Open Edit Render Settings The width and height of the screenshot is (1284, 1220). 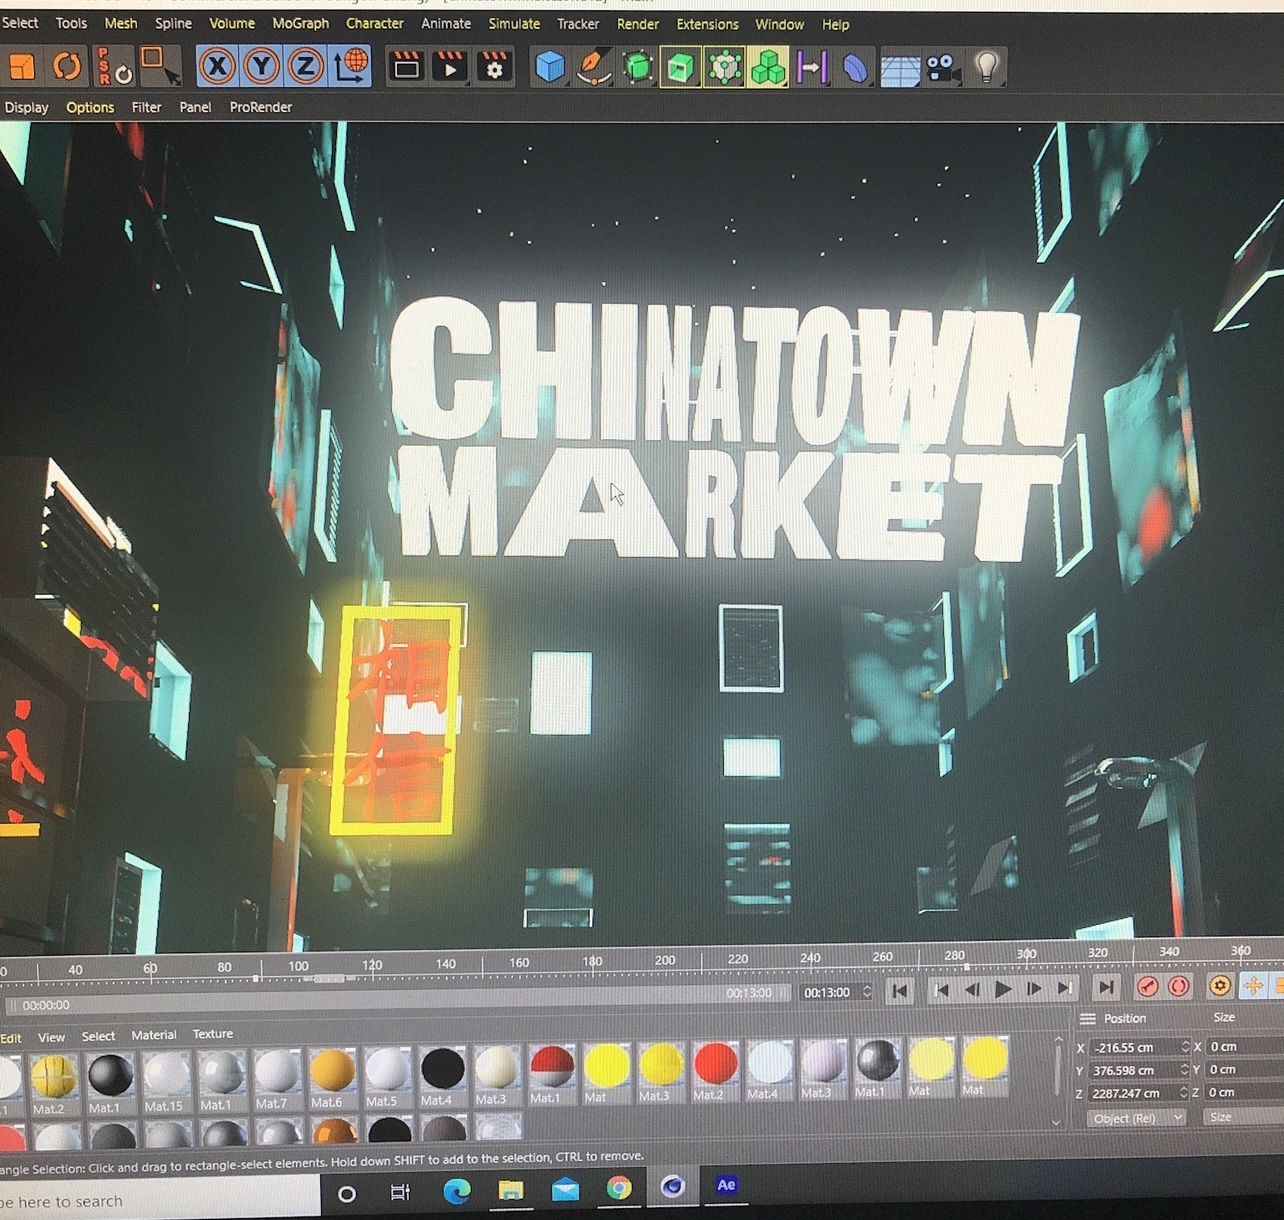(x=494, y=67)
